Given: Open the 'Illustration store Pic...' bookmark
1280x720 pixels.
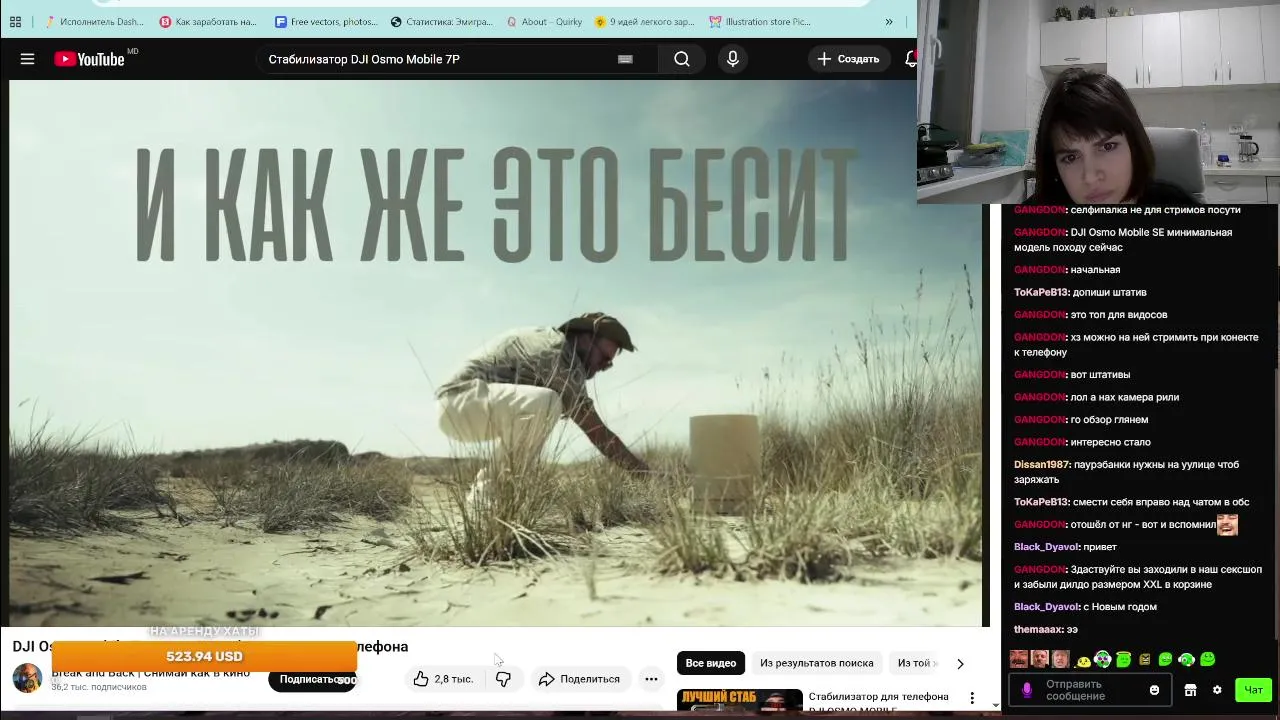Looking at the screenshot, I should [x=760, y=21].
